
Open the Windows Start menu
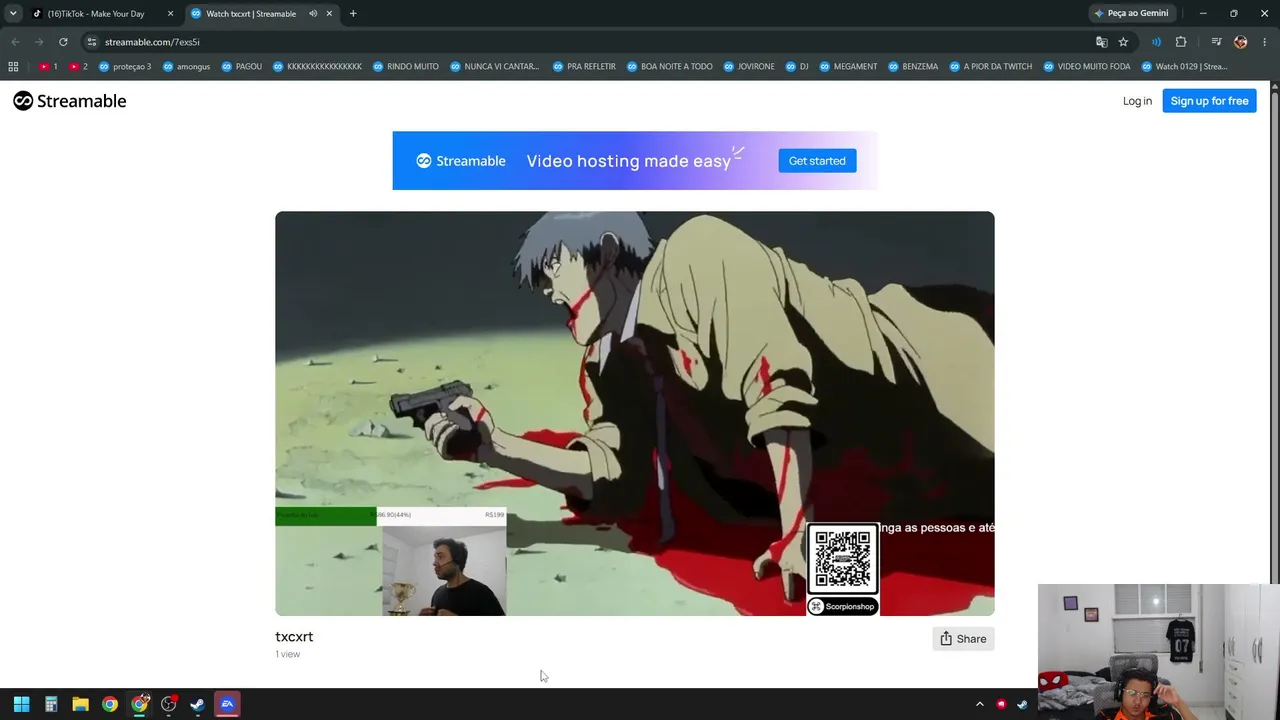[21, 704]
